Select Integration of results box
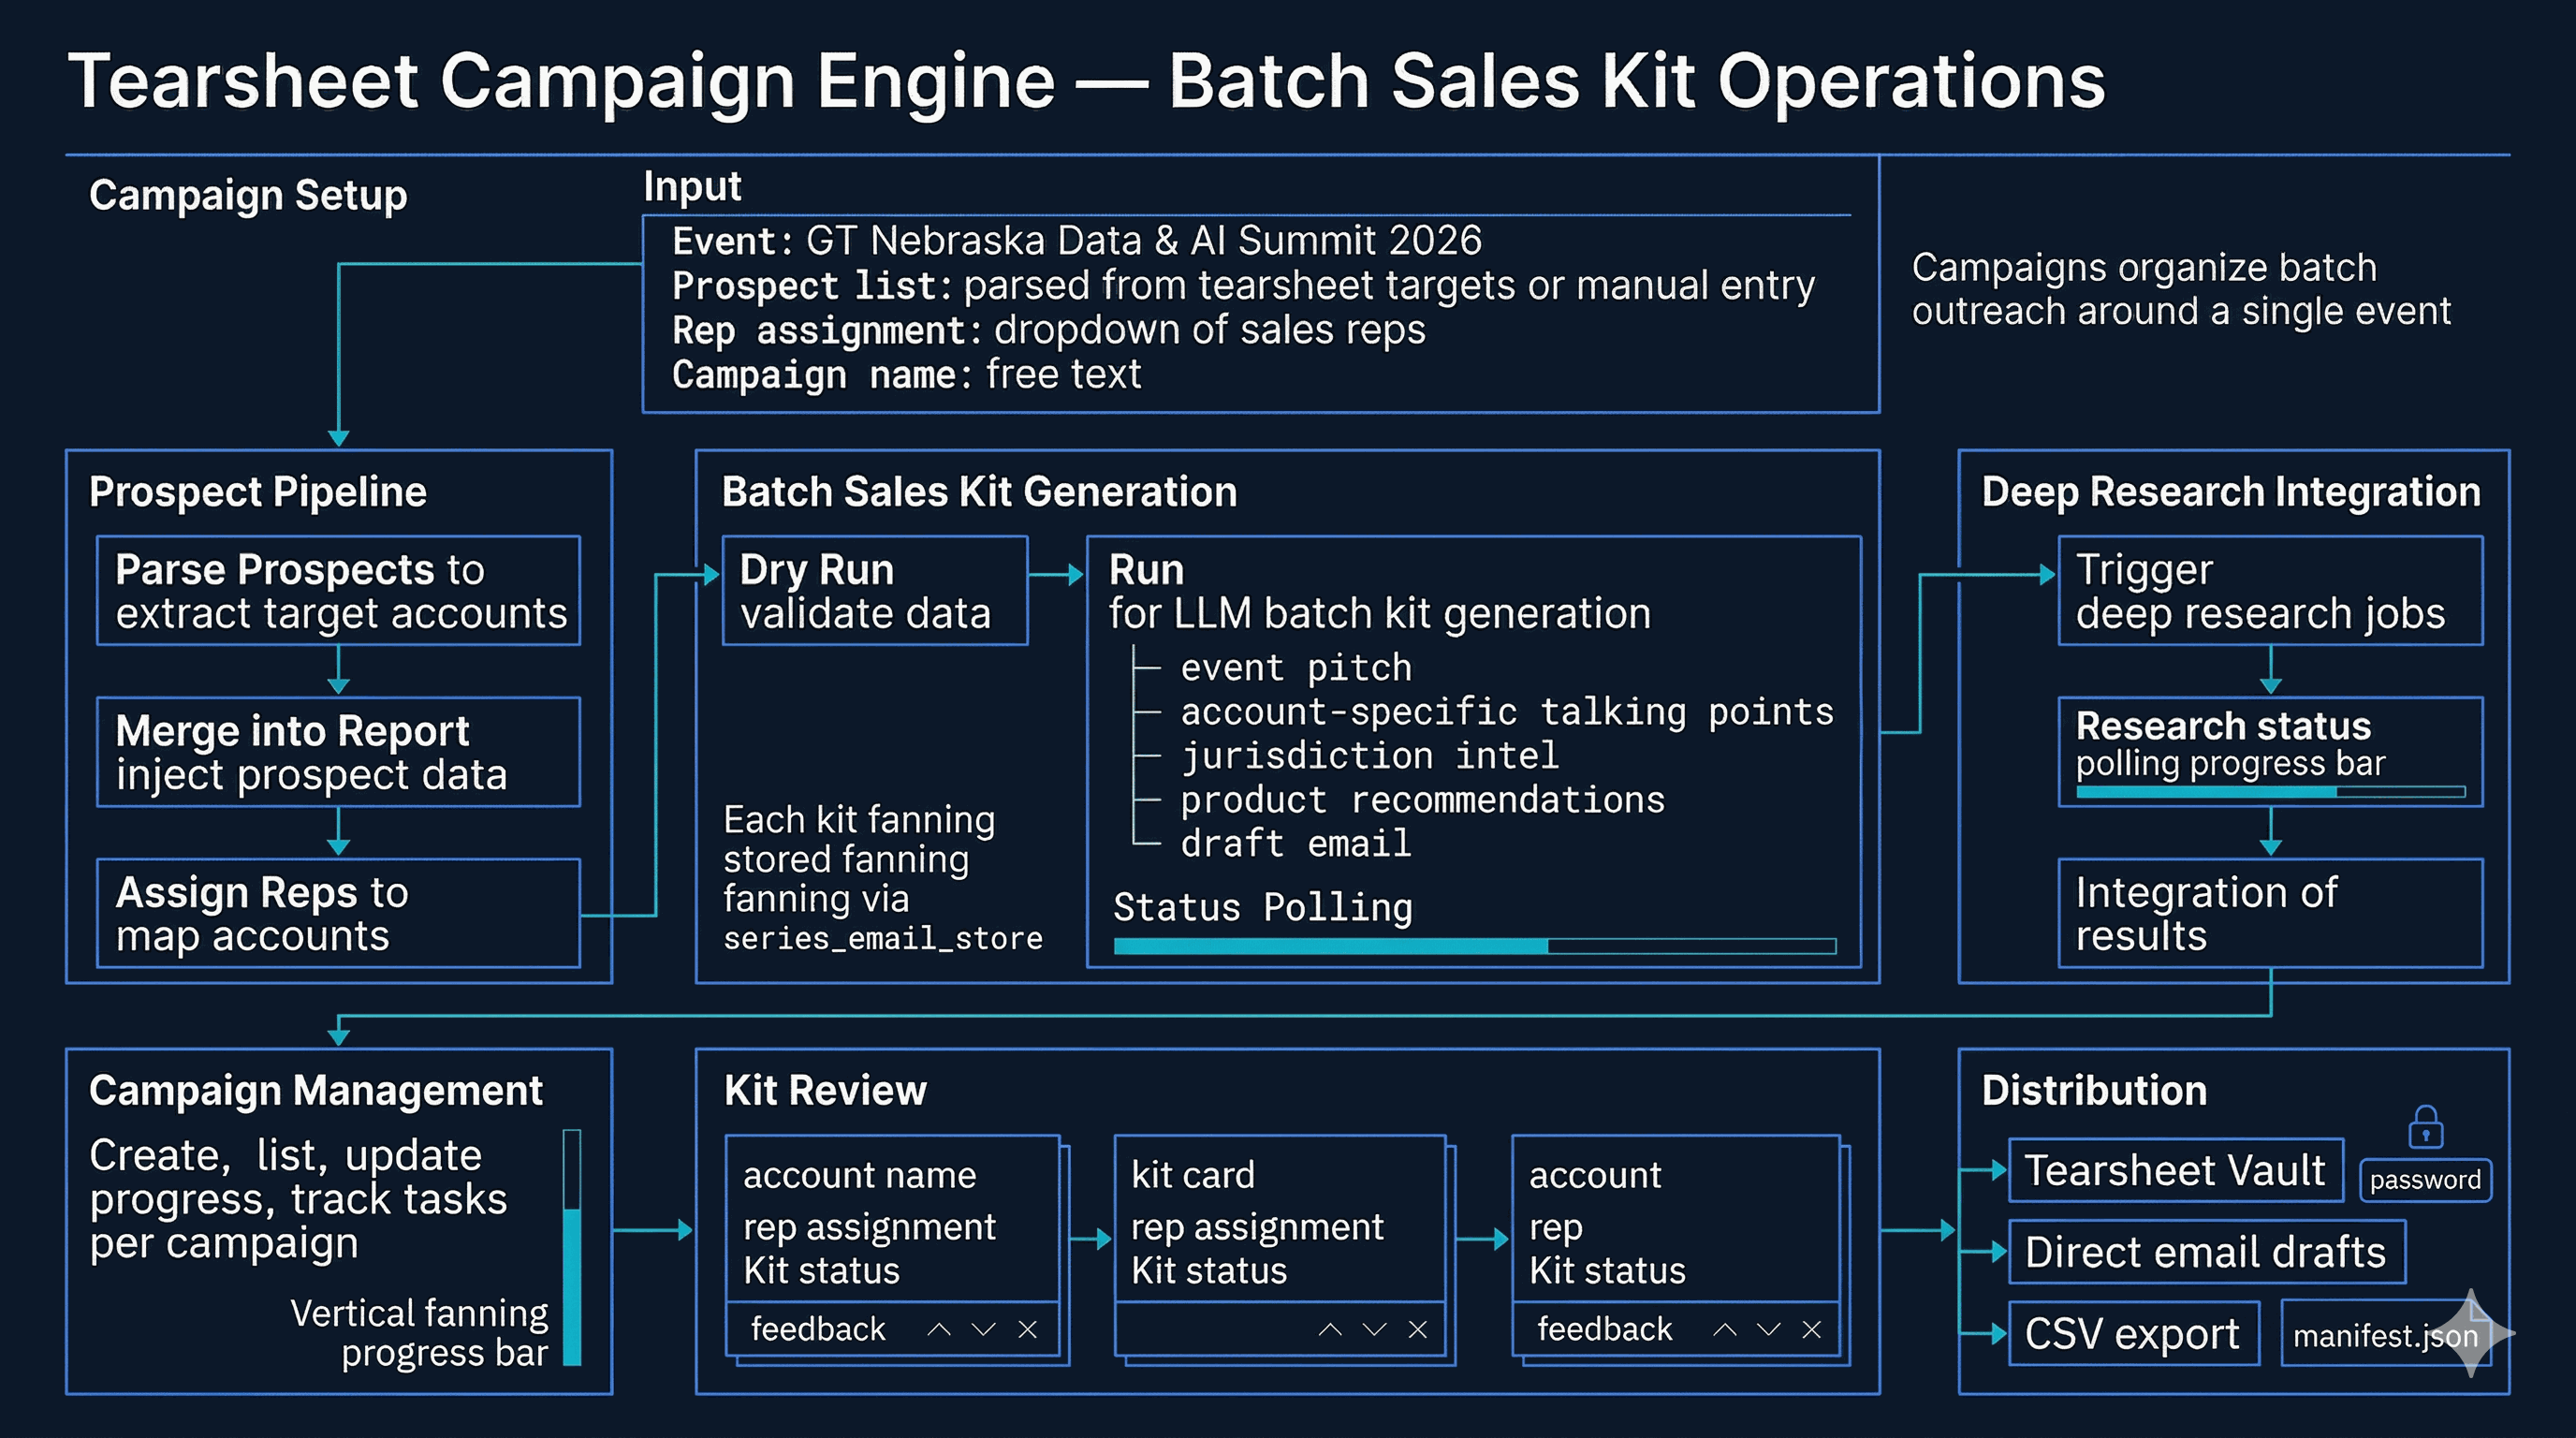The width and height of the screenshot is (2576, 1438). click(2270, 913)
